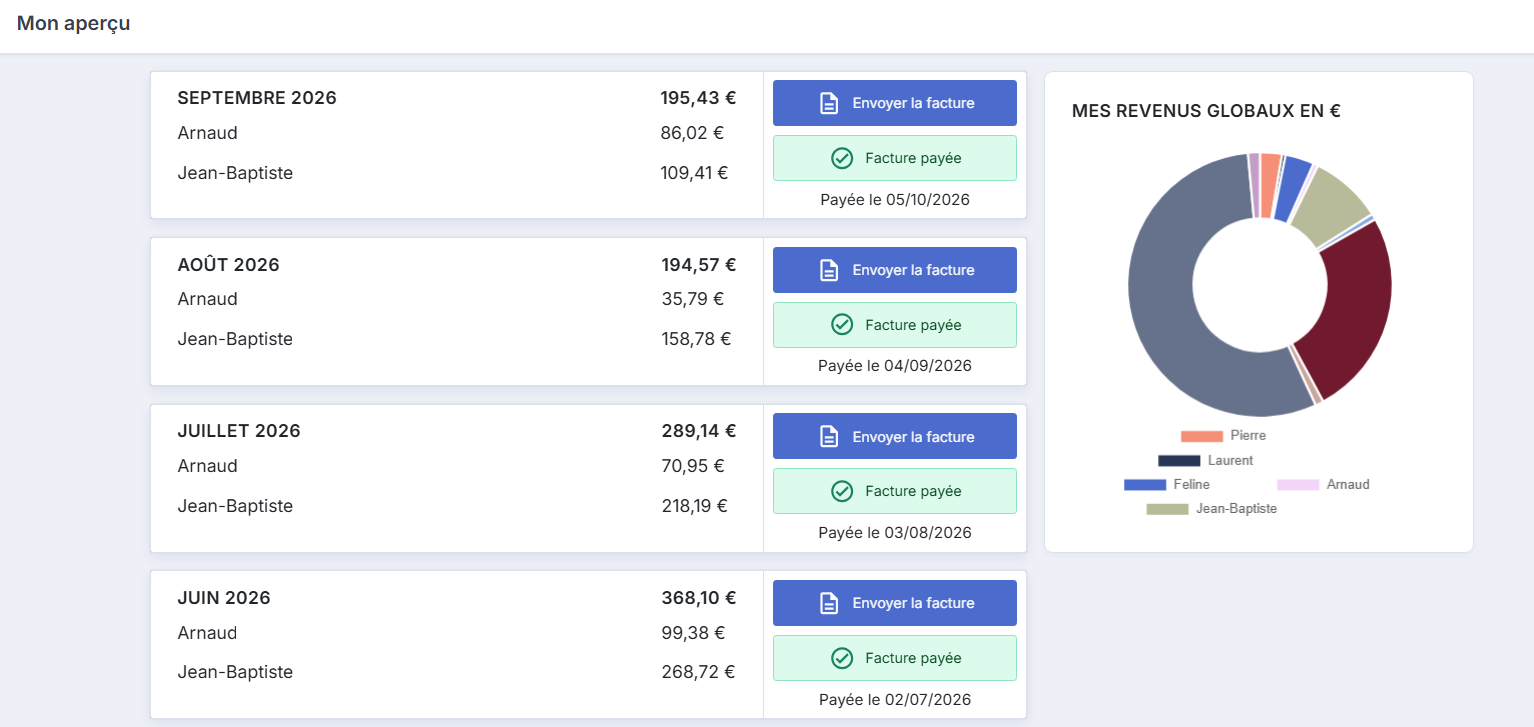Viewport: 1534px width, 727px height.
Task: Click Arnaud's amount 99,38 €
Action: click(693, 633)
